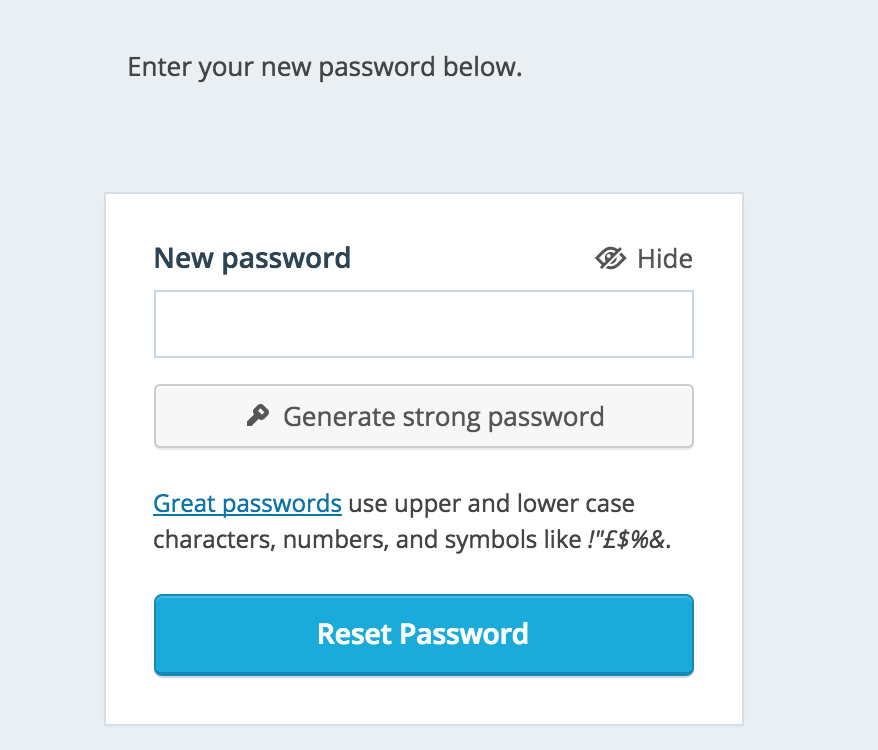Screen dimensions: 878x750
Task: Submit with the Reset Password button
Action: (x=423, y=635)
